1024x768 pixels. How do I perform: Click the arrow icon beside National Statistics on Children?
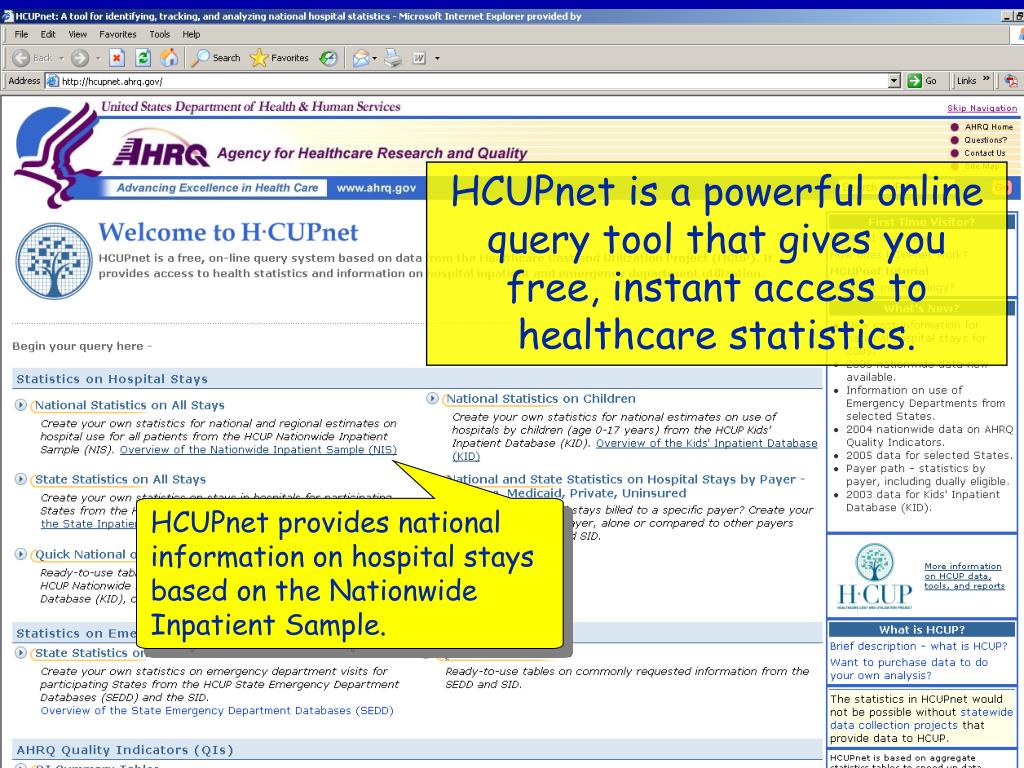pos(432,398)
